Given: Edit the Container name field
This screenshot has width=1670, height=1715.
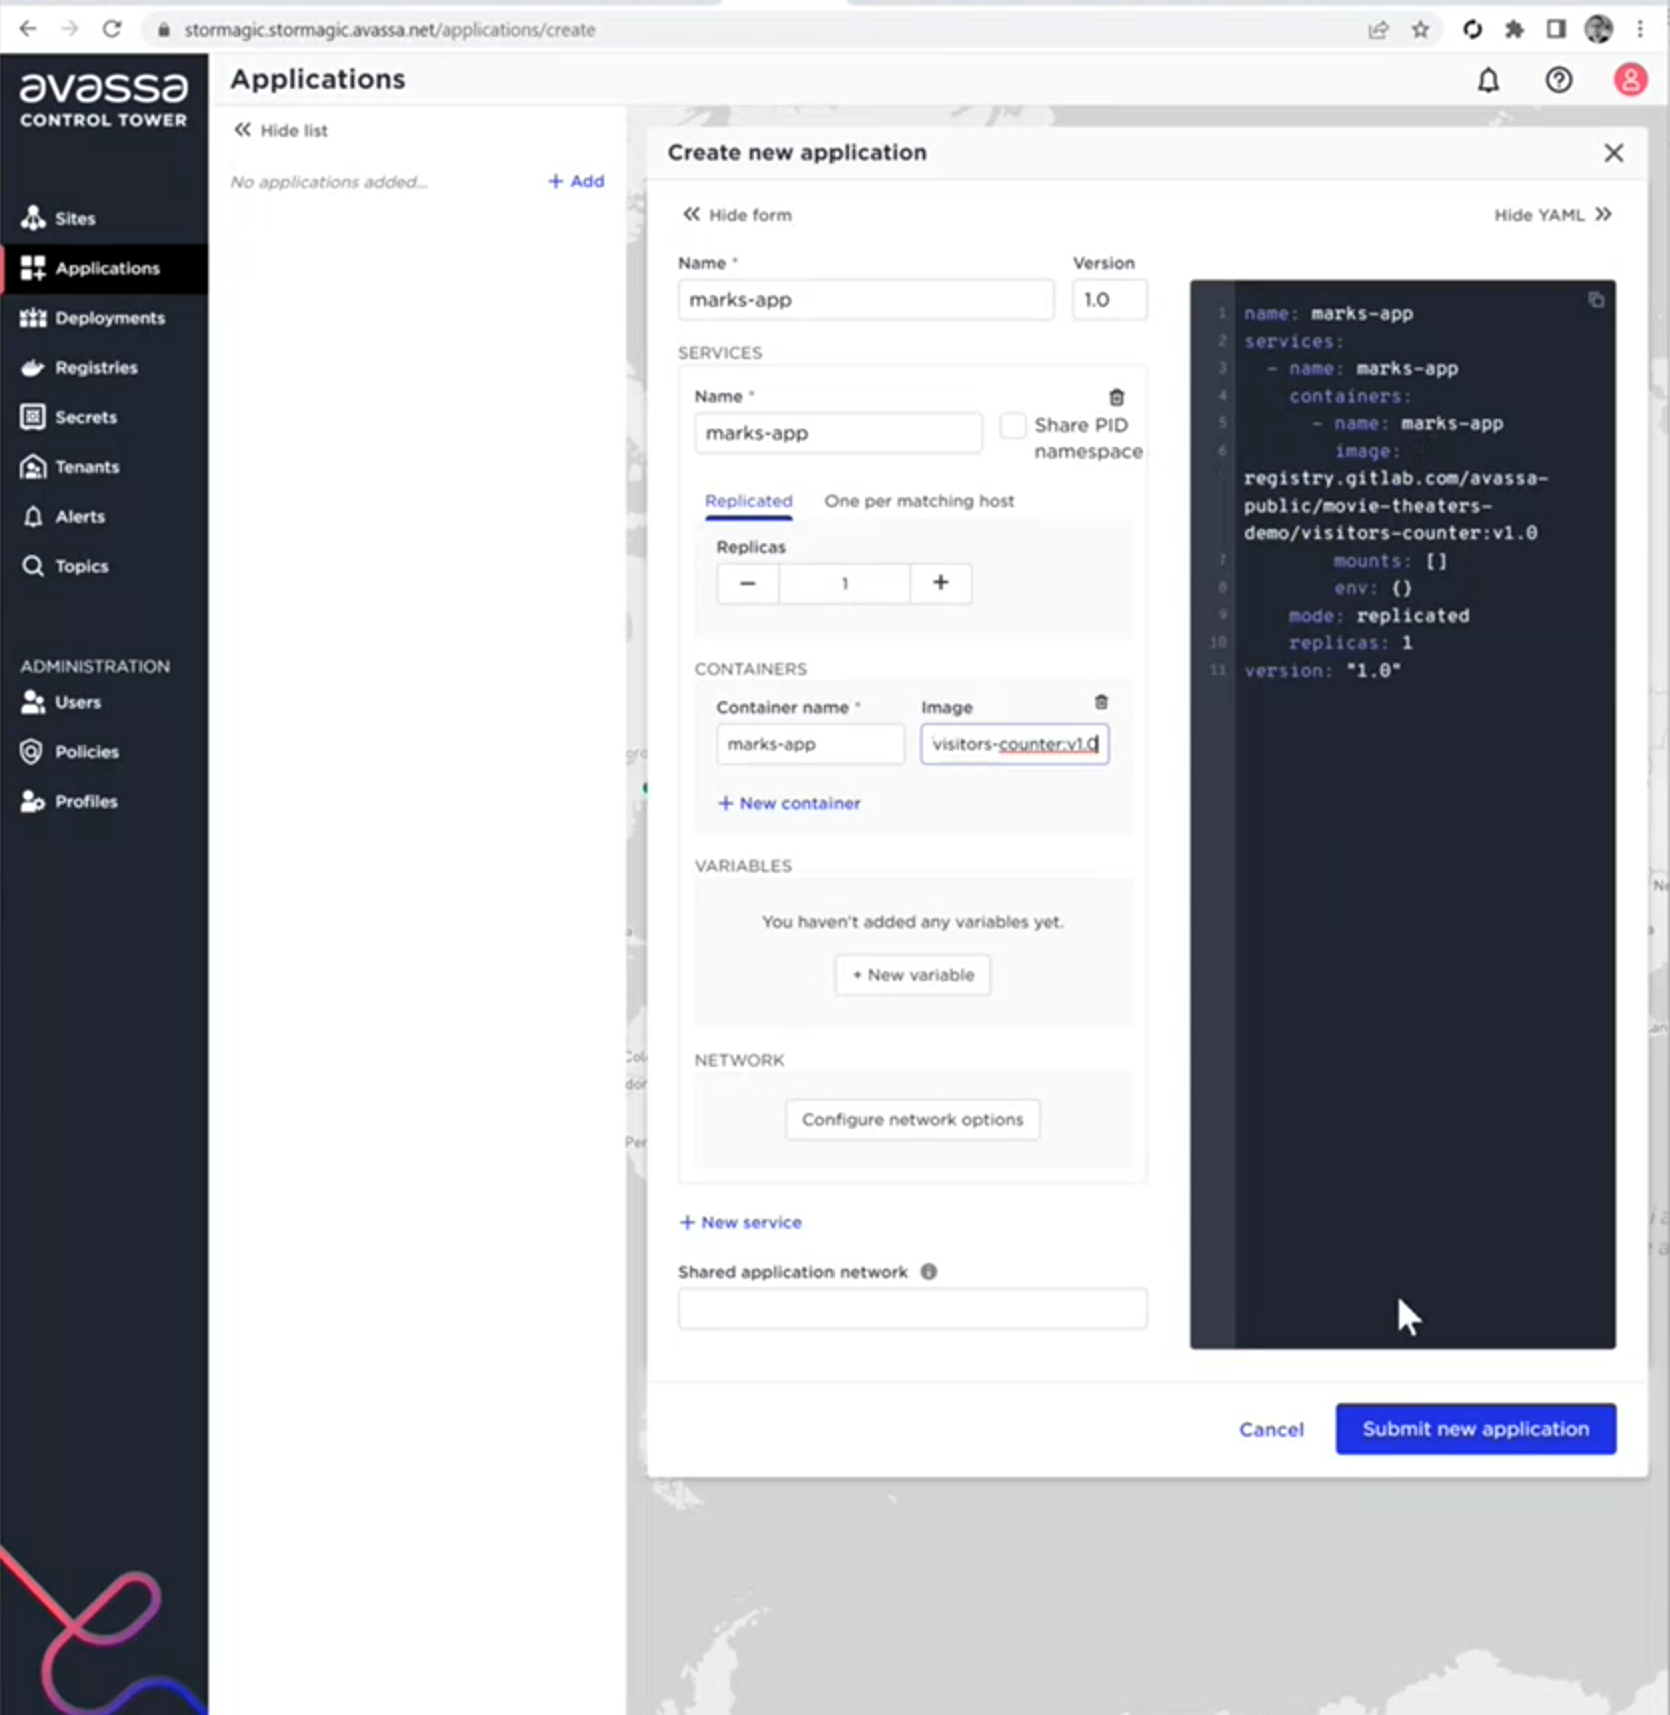Looking at the screenshot, I should pos(810,744).
